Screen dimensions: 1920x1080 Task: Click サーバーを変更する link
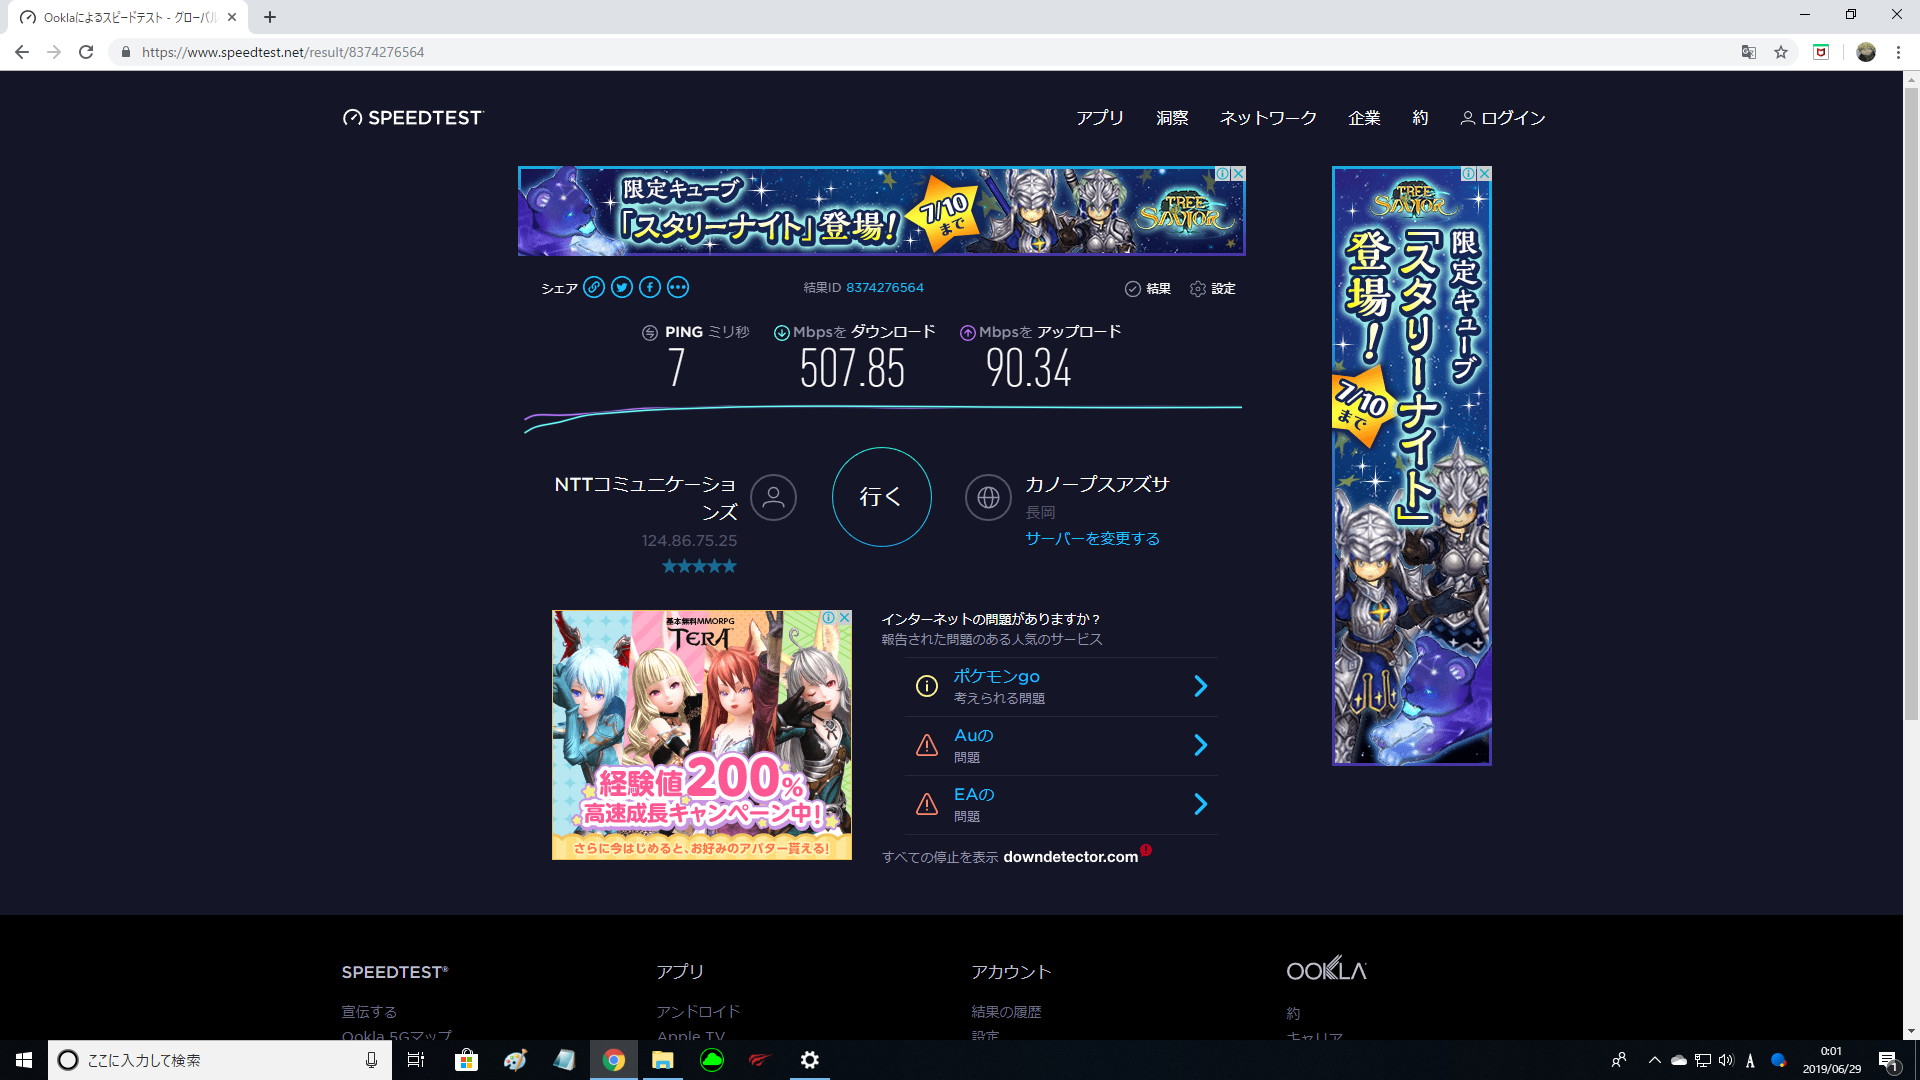[1092, 539]
